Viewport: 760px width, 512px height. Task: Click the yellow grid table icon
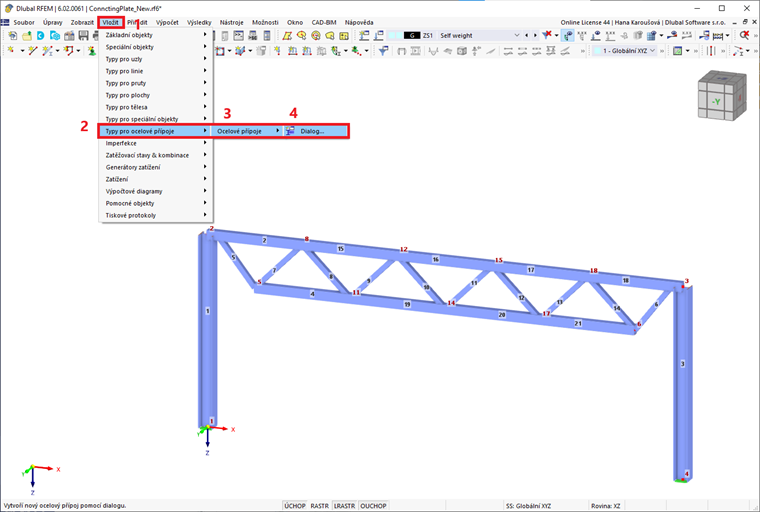click(344, 36)
